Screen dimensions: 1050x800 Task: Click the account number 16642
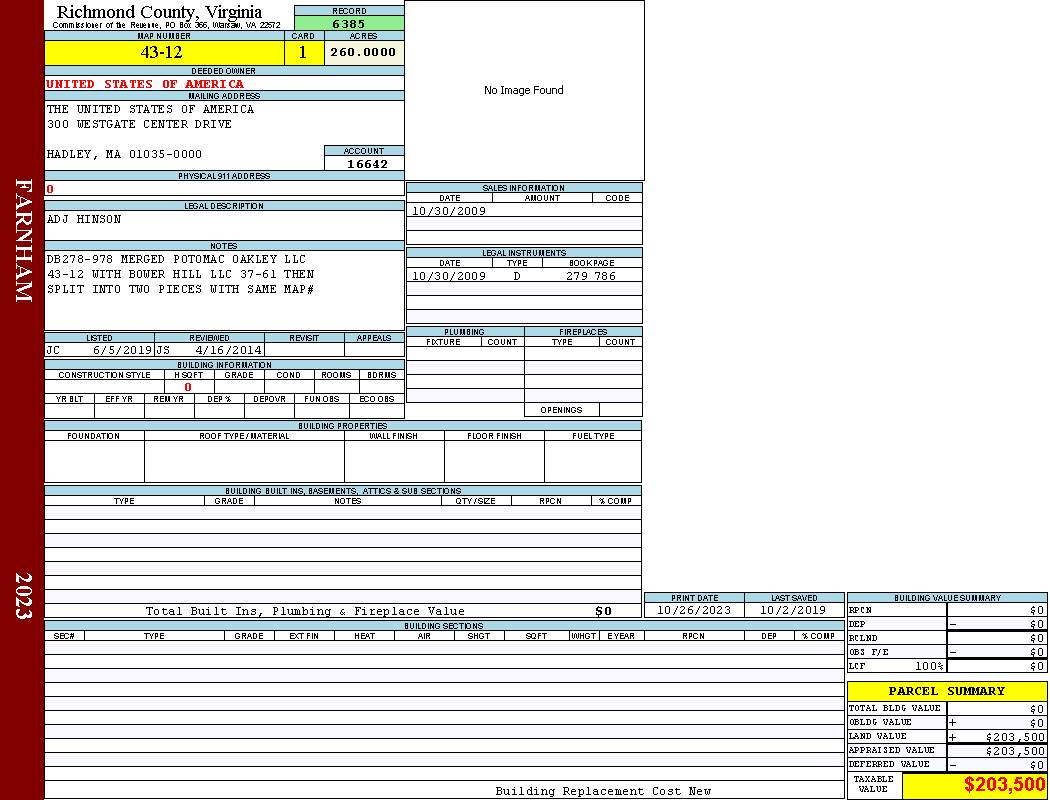(366, 164)
